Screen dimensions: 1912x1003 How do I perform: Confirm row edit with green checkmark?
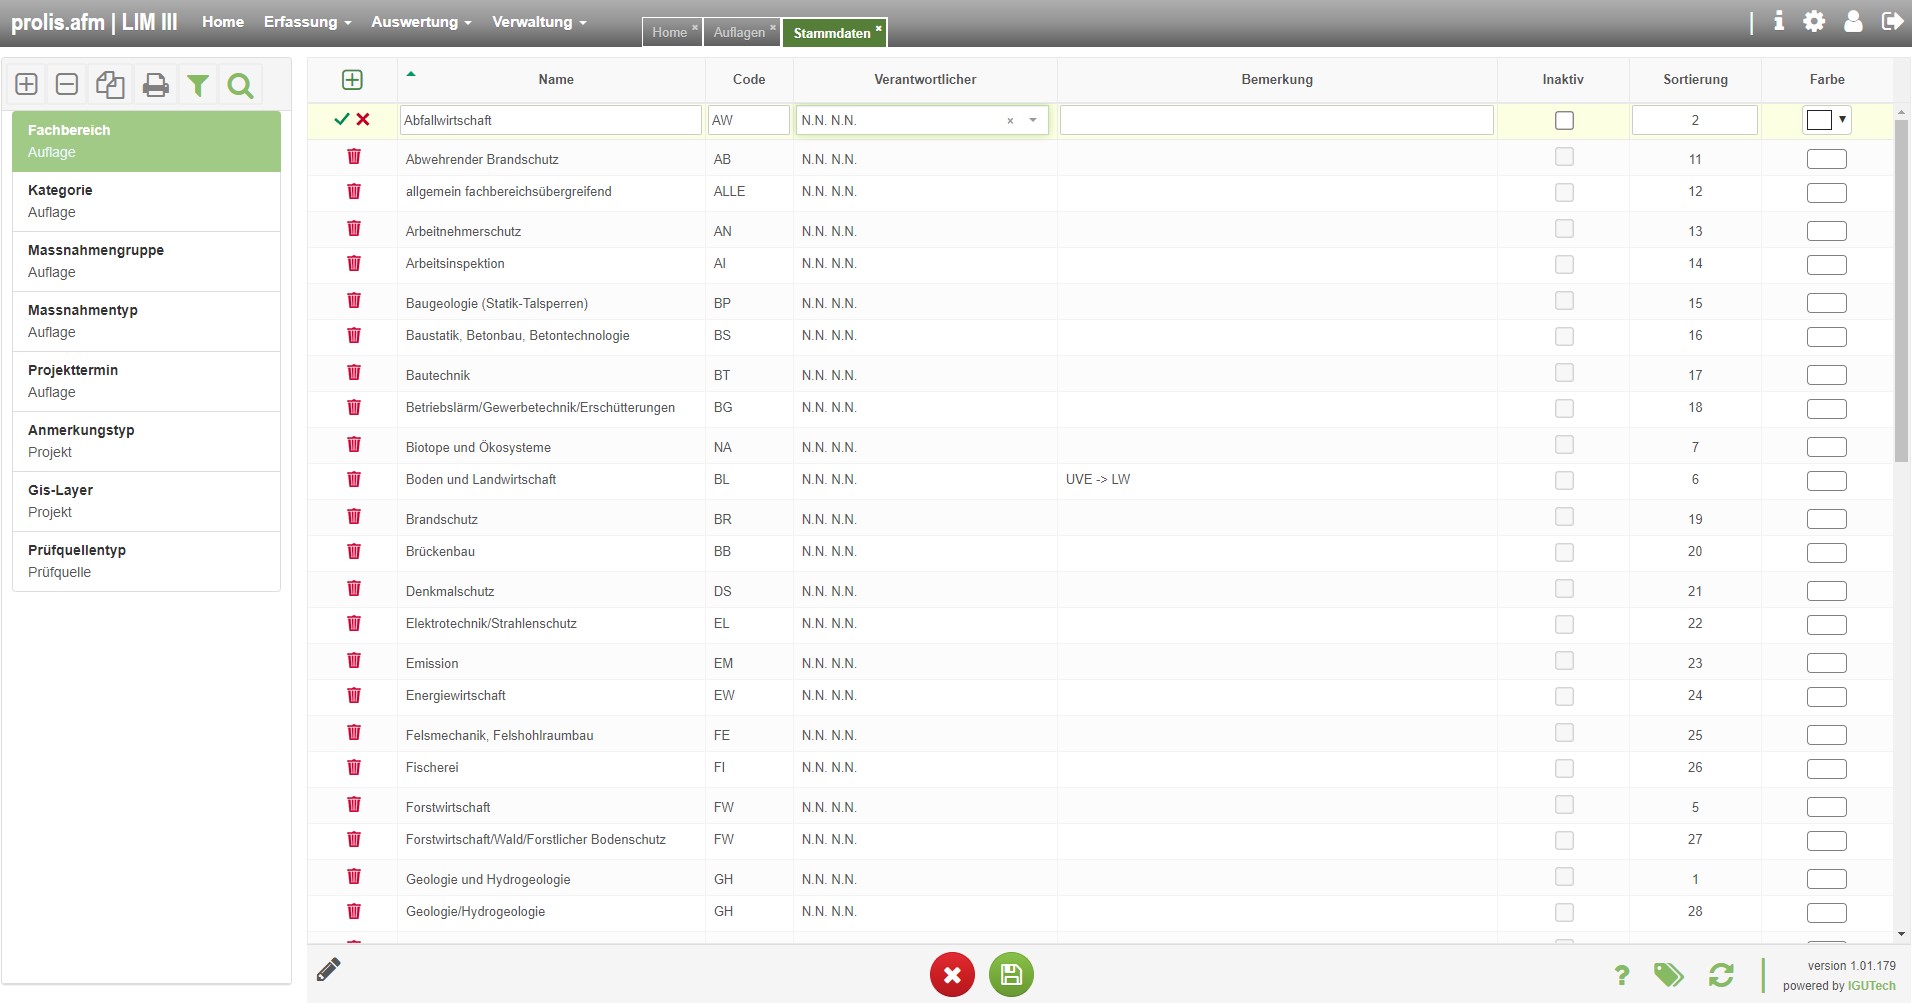(x=341, y=119)
